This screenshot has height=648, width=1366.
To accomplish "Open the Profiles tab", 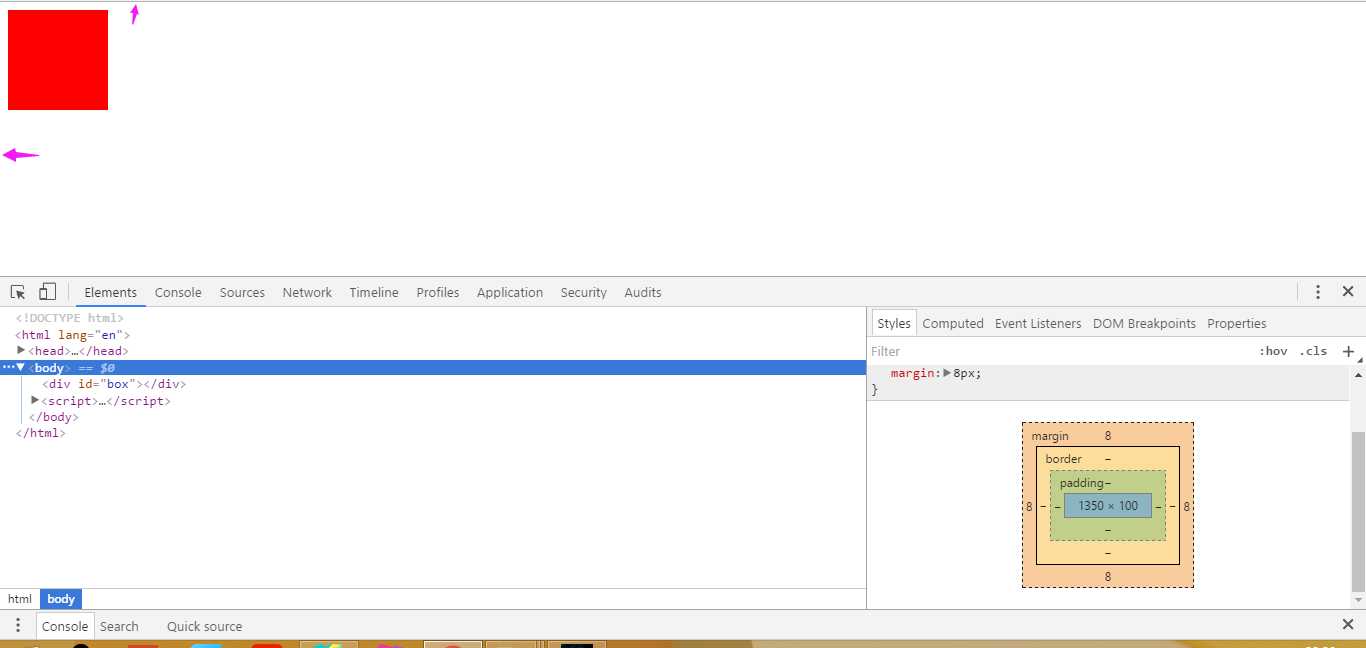I will [x=438, y=292].
